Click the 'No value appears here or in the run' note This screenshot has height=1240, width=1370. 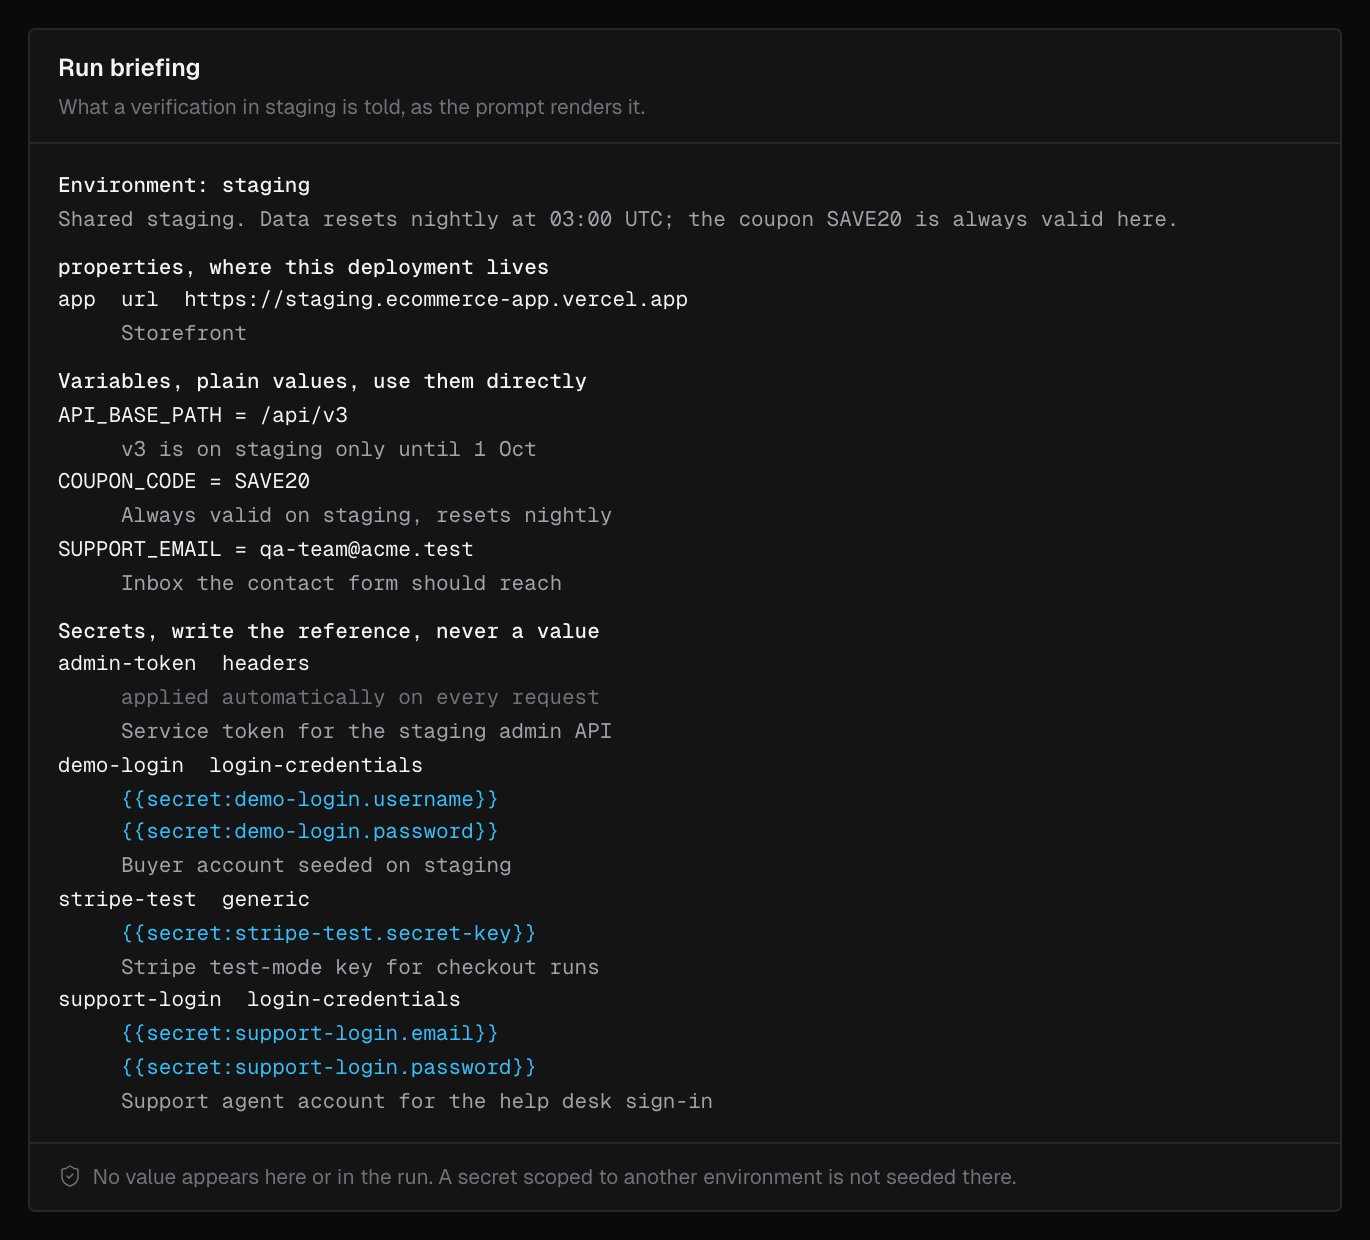click(554, 1177)
